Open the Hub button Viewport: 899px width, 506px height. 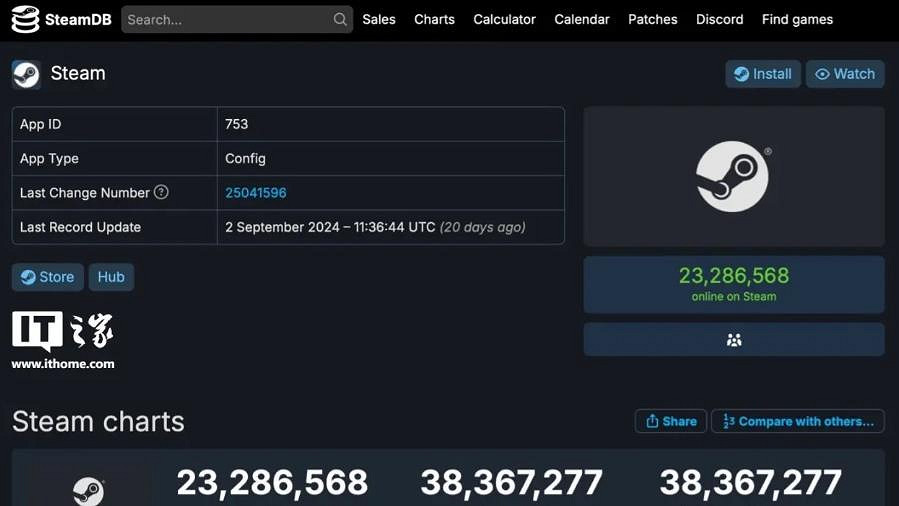(111, 277)
